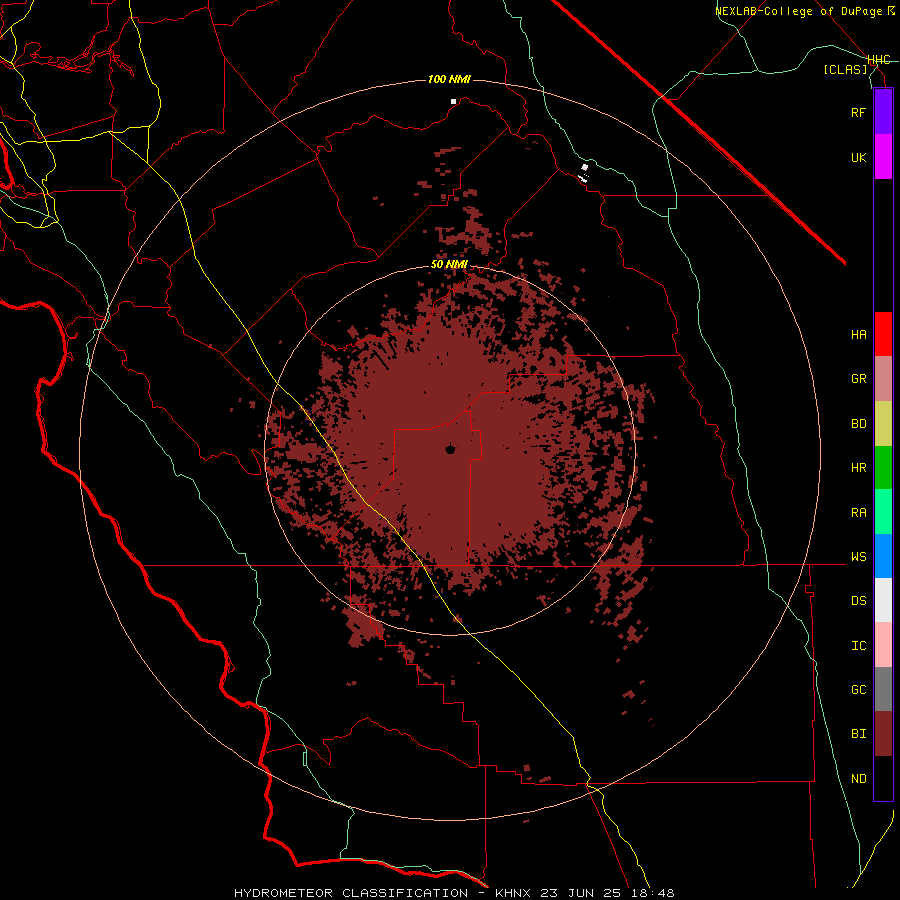Click the GC legend label

tap(858, 690)
